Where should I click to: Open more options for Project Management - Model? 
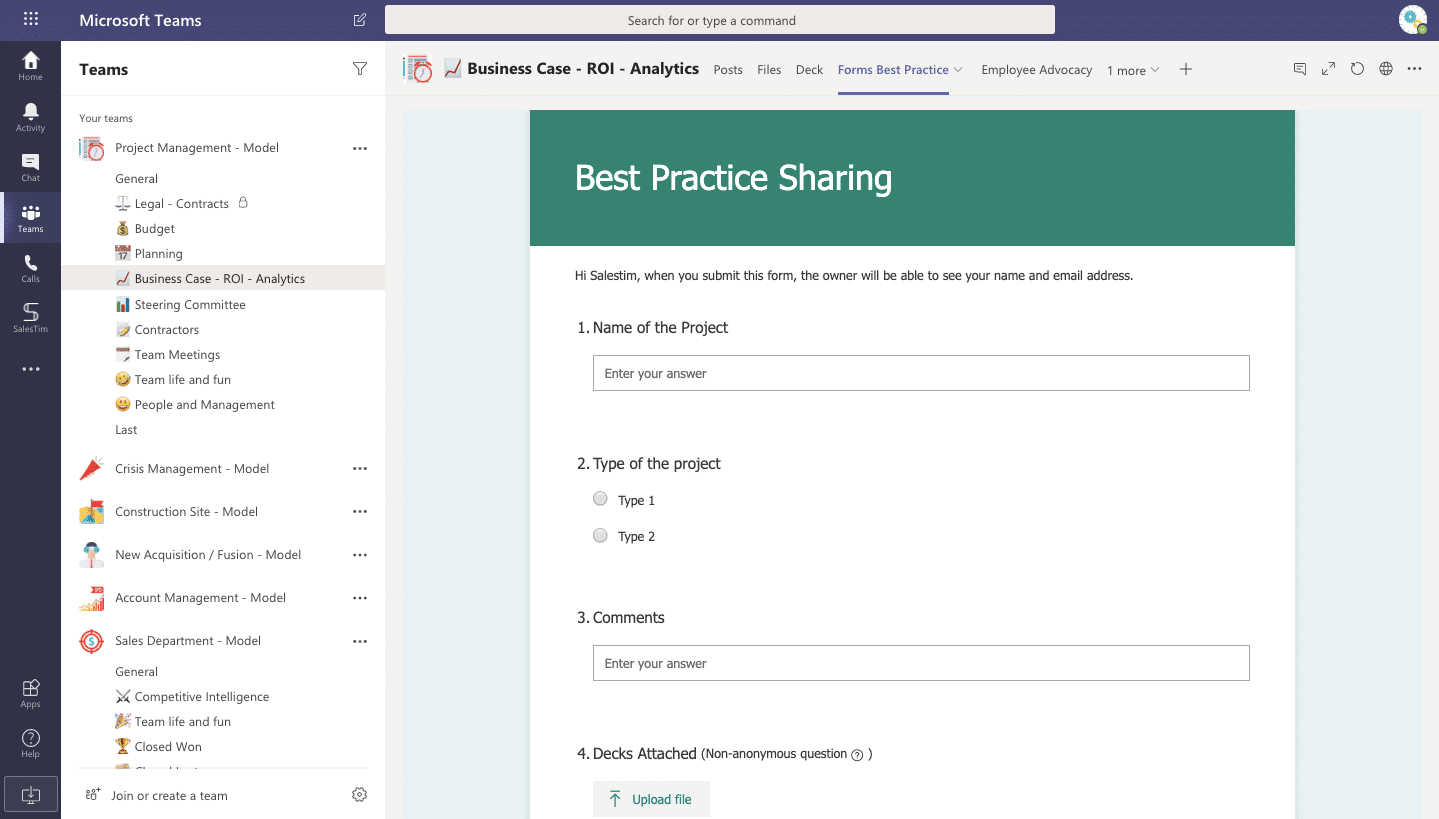(x=360, y=148)
